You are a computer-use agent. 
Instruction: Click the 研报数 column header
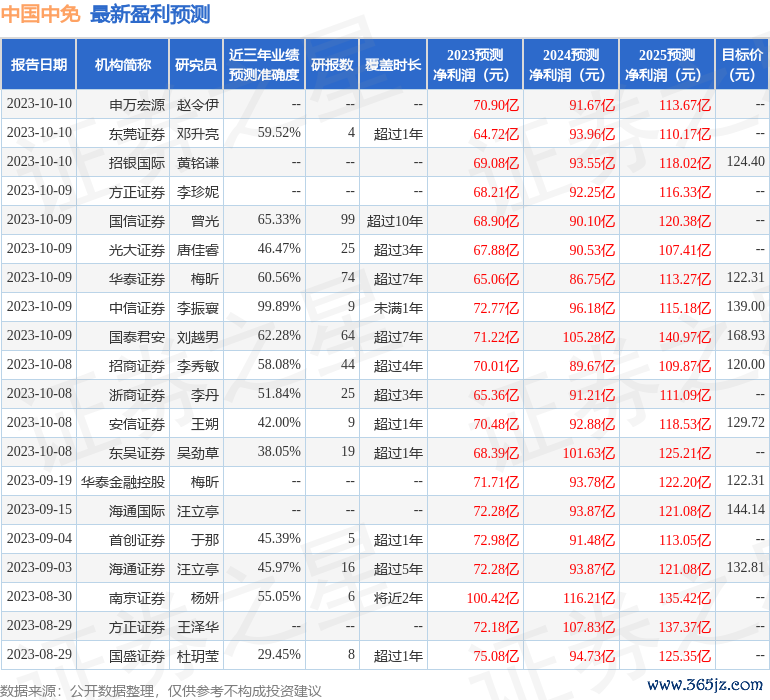pos(332,65)
